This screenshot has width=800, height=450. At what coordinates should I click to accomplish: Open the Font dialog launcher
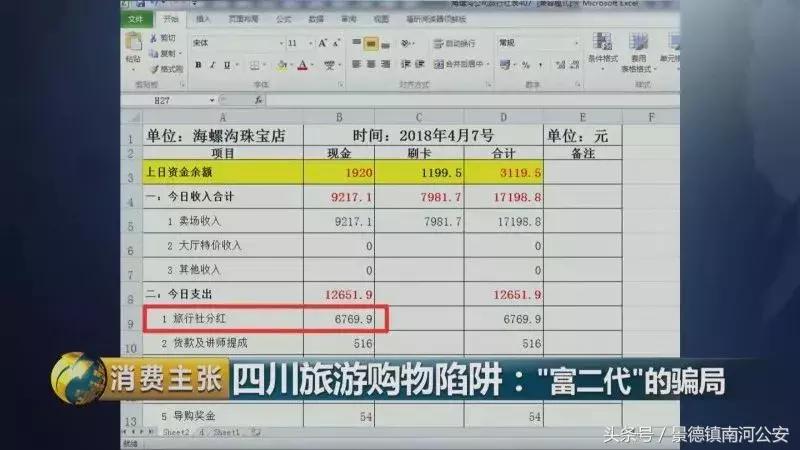pos(340,85)
